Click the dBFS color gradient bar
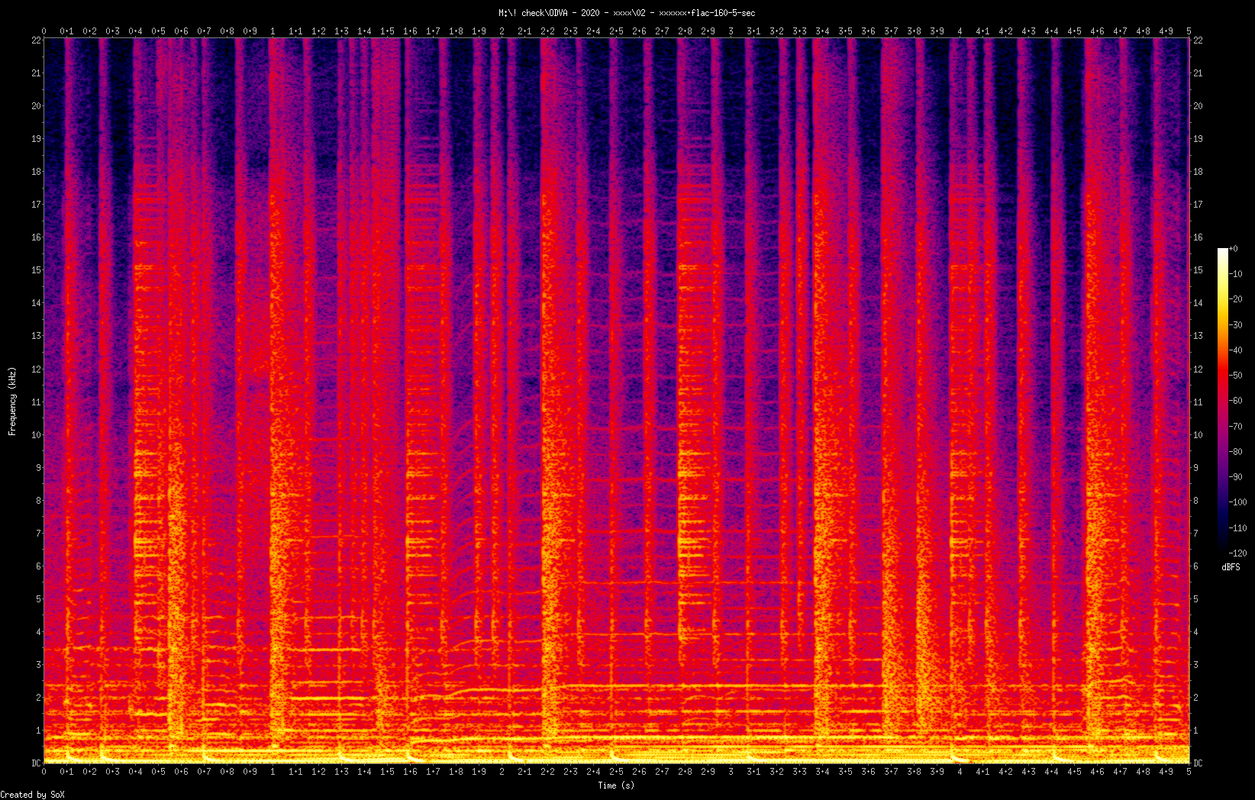1255x800 pixels. [1223, 400]
